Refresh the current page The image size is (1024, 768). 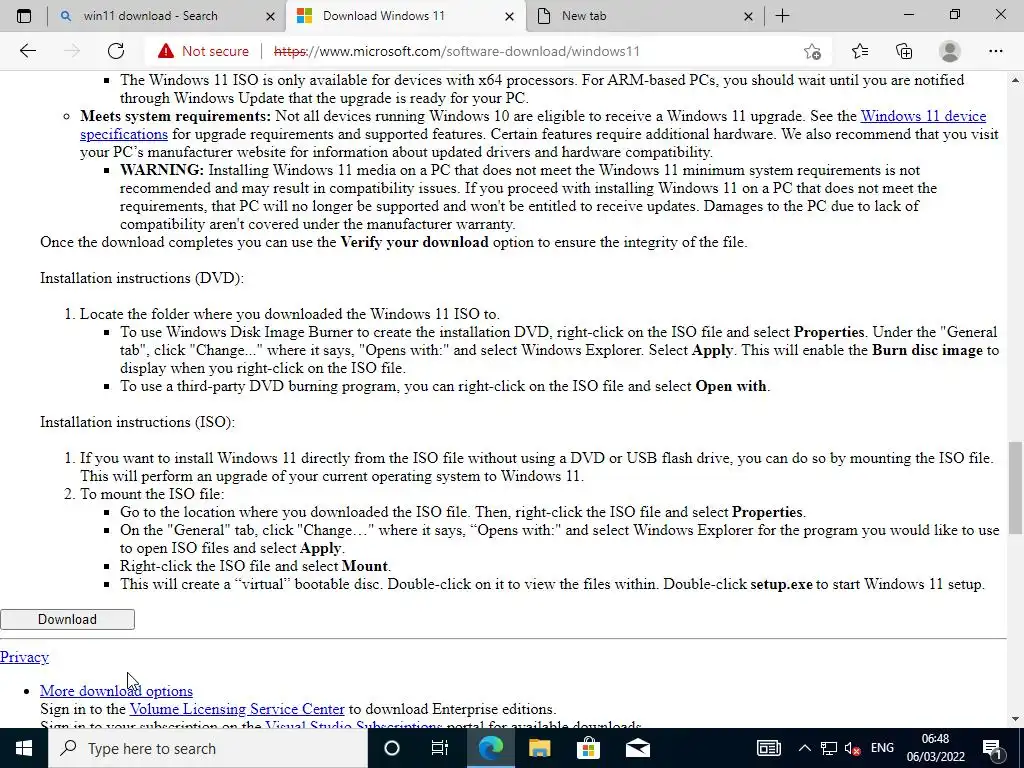[x=116, y=51]
